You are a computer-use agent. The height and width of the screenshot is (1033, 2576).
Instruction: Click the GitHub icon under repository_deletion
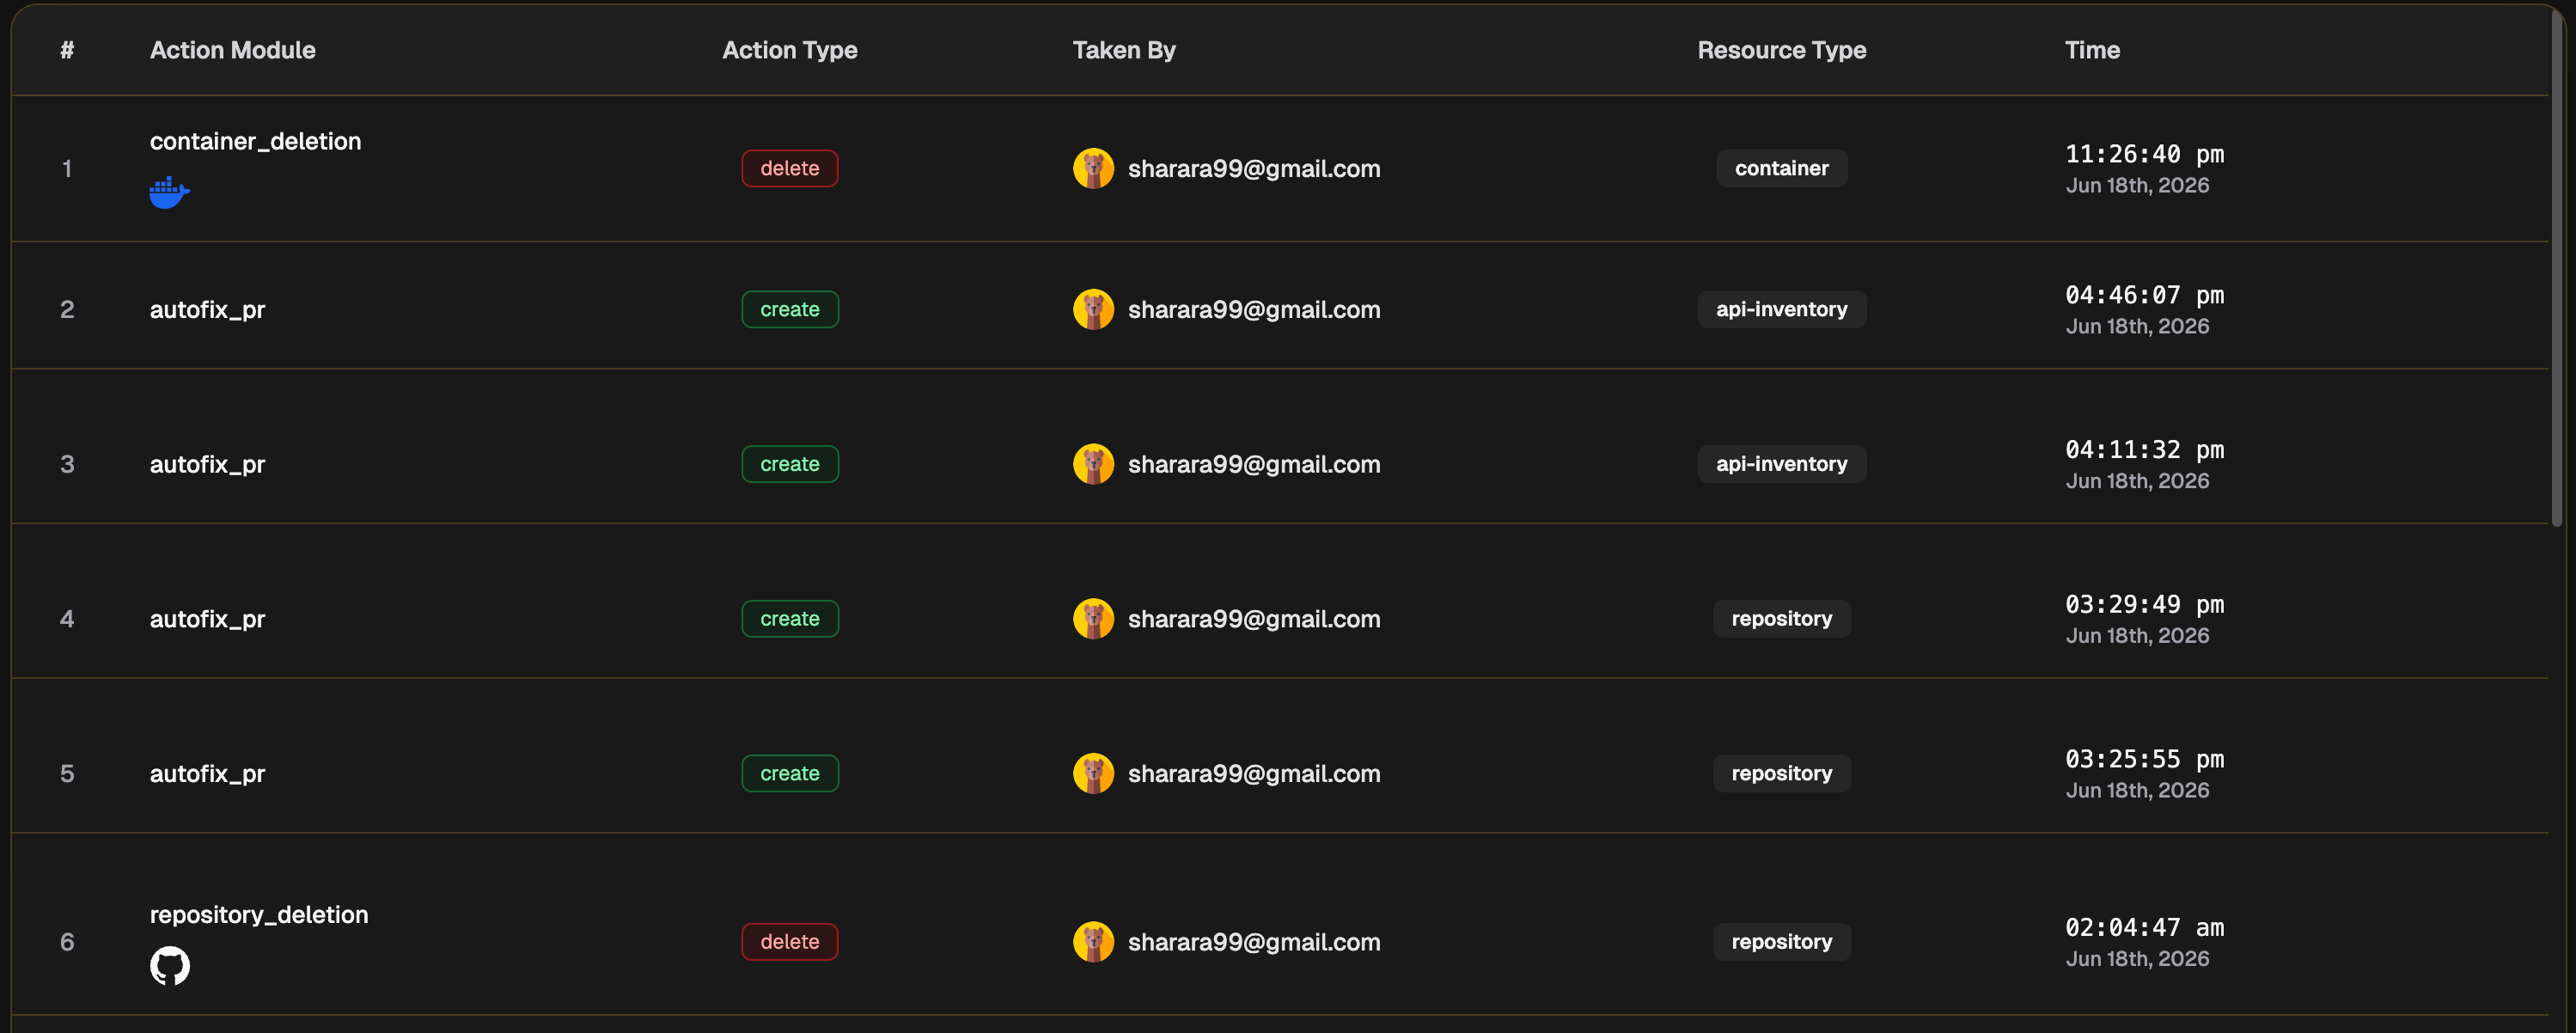[170, 965]
